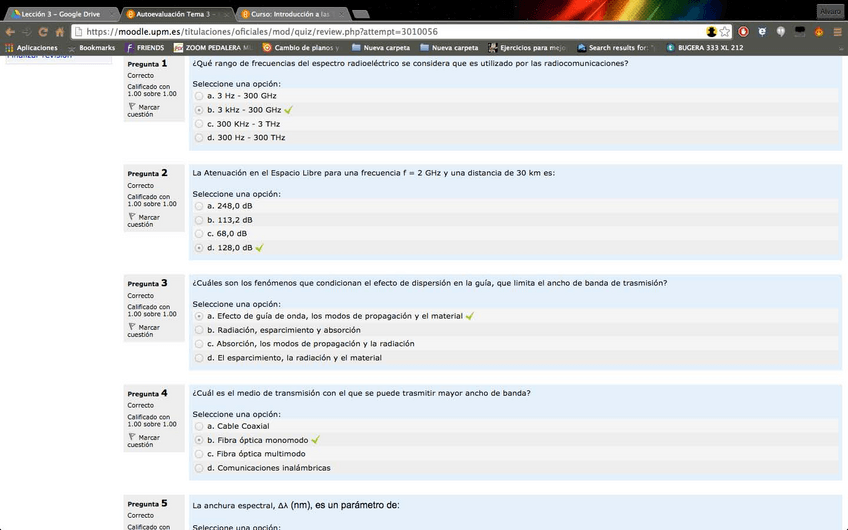The width and height of the screenshot is (848, 530).
Task: Open FRIENDS bookmark
Action: point(145,48)
